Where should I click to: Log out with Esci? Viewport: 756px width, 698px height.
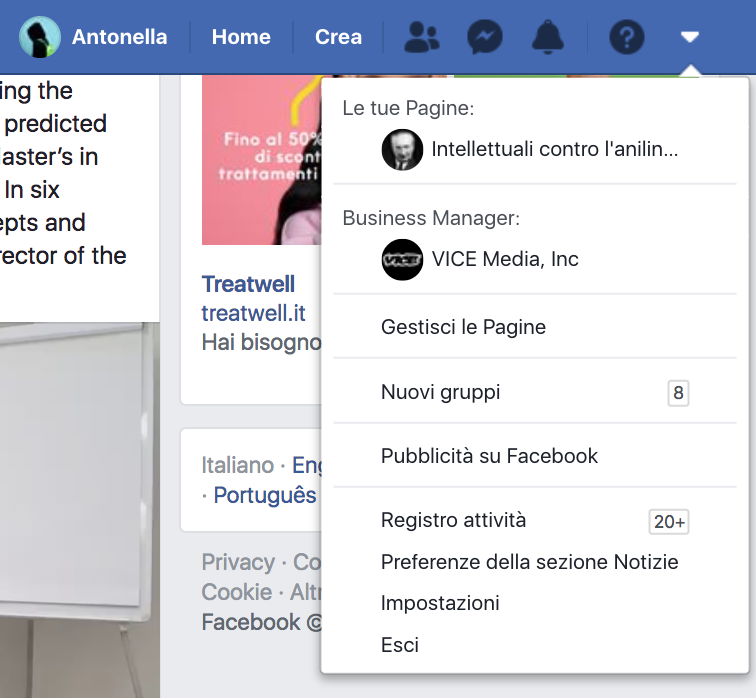400,645
